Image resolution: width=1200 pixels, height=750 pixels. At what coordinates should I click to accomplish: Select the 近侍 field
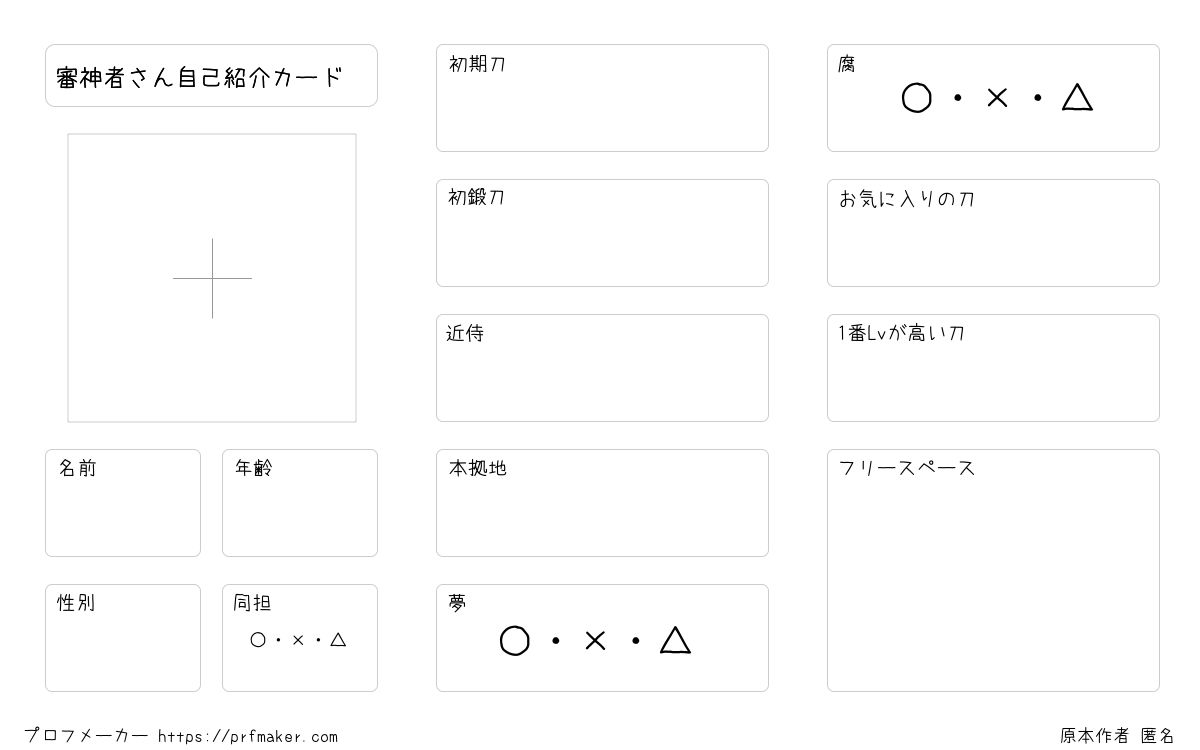(602, 368)
